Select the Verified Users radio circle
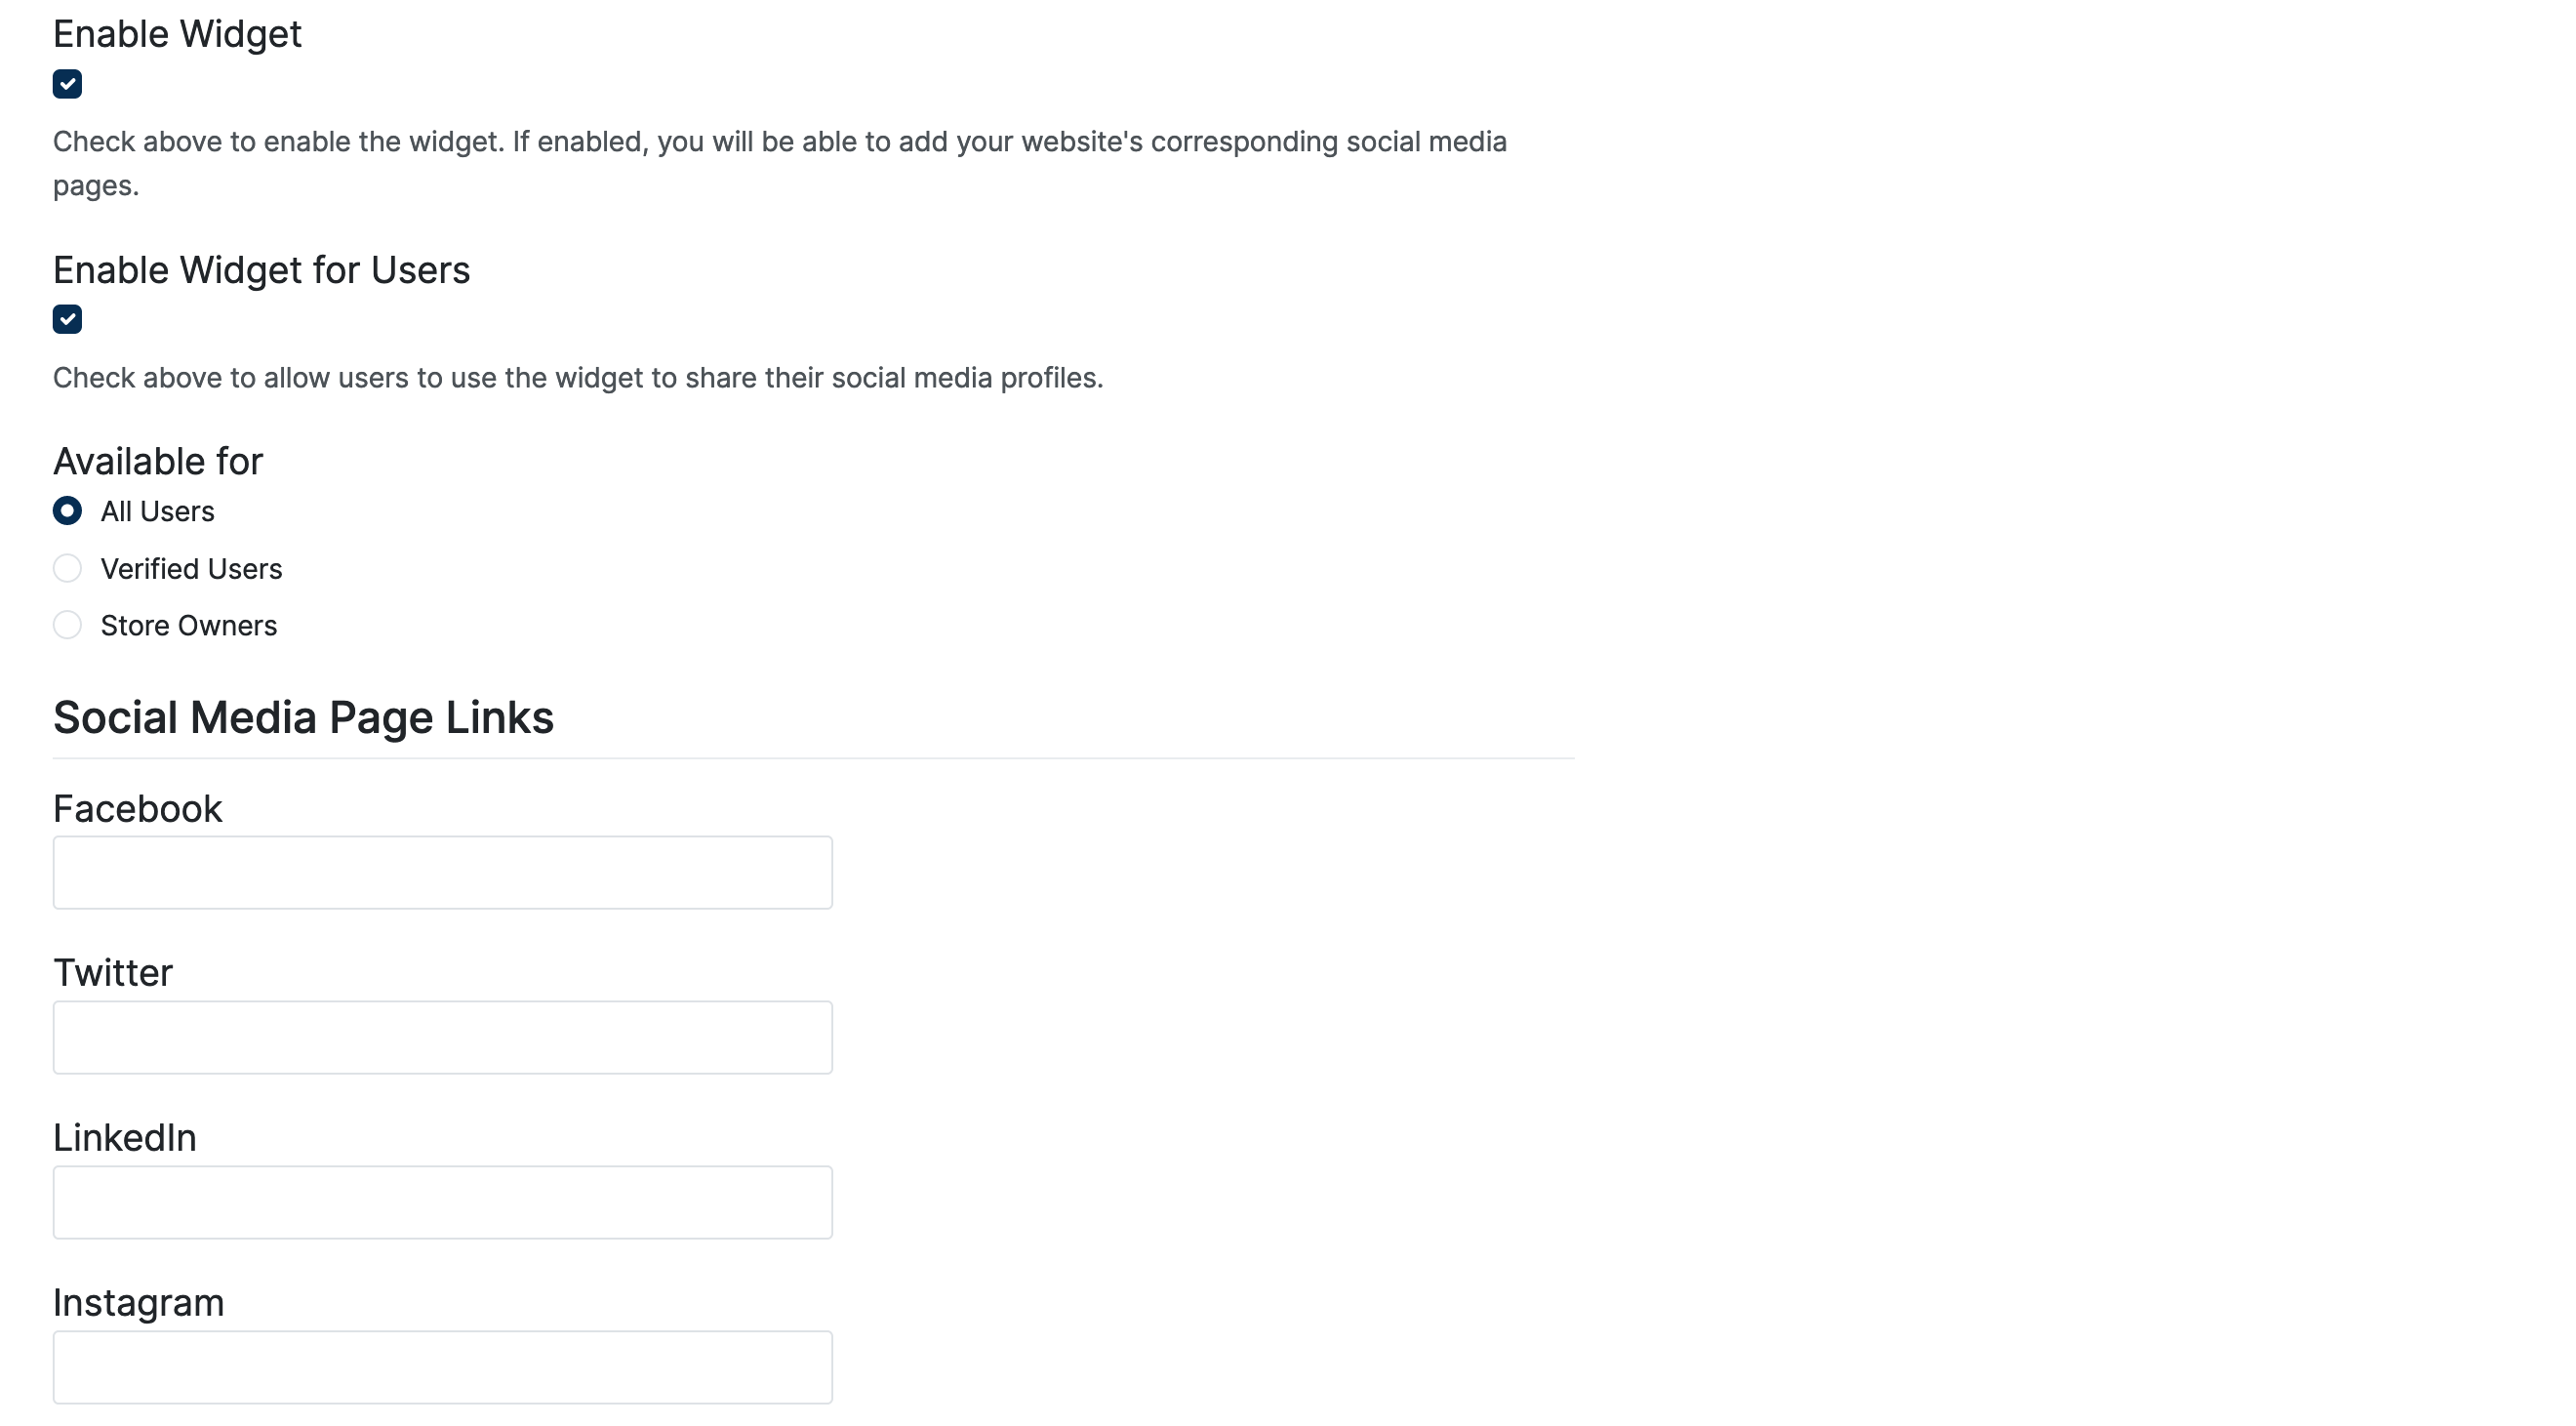Viewport: 2576px width, 1426px height. coord(67,568)
